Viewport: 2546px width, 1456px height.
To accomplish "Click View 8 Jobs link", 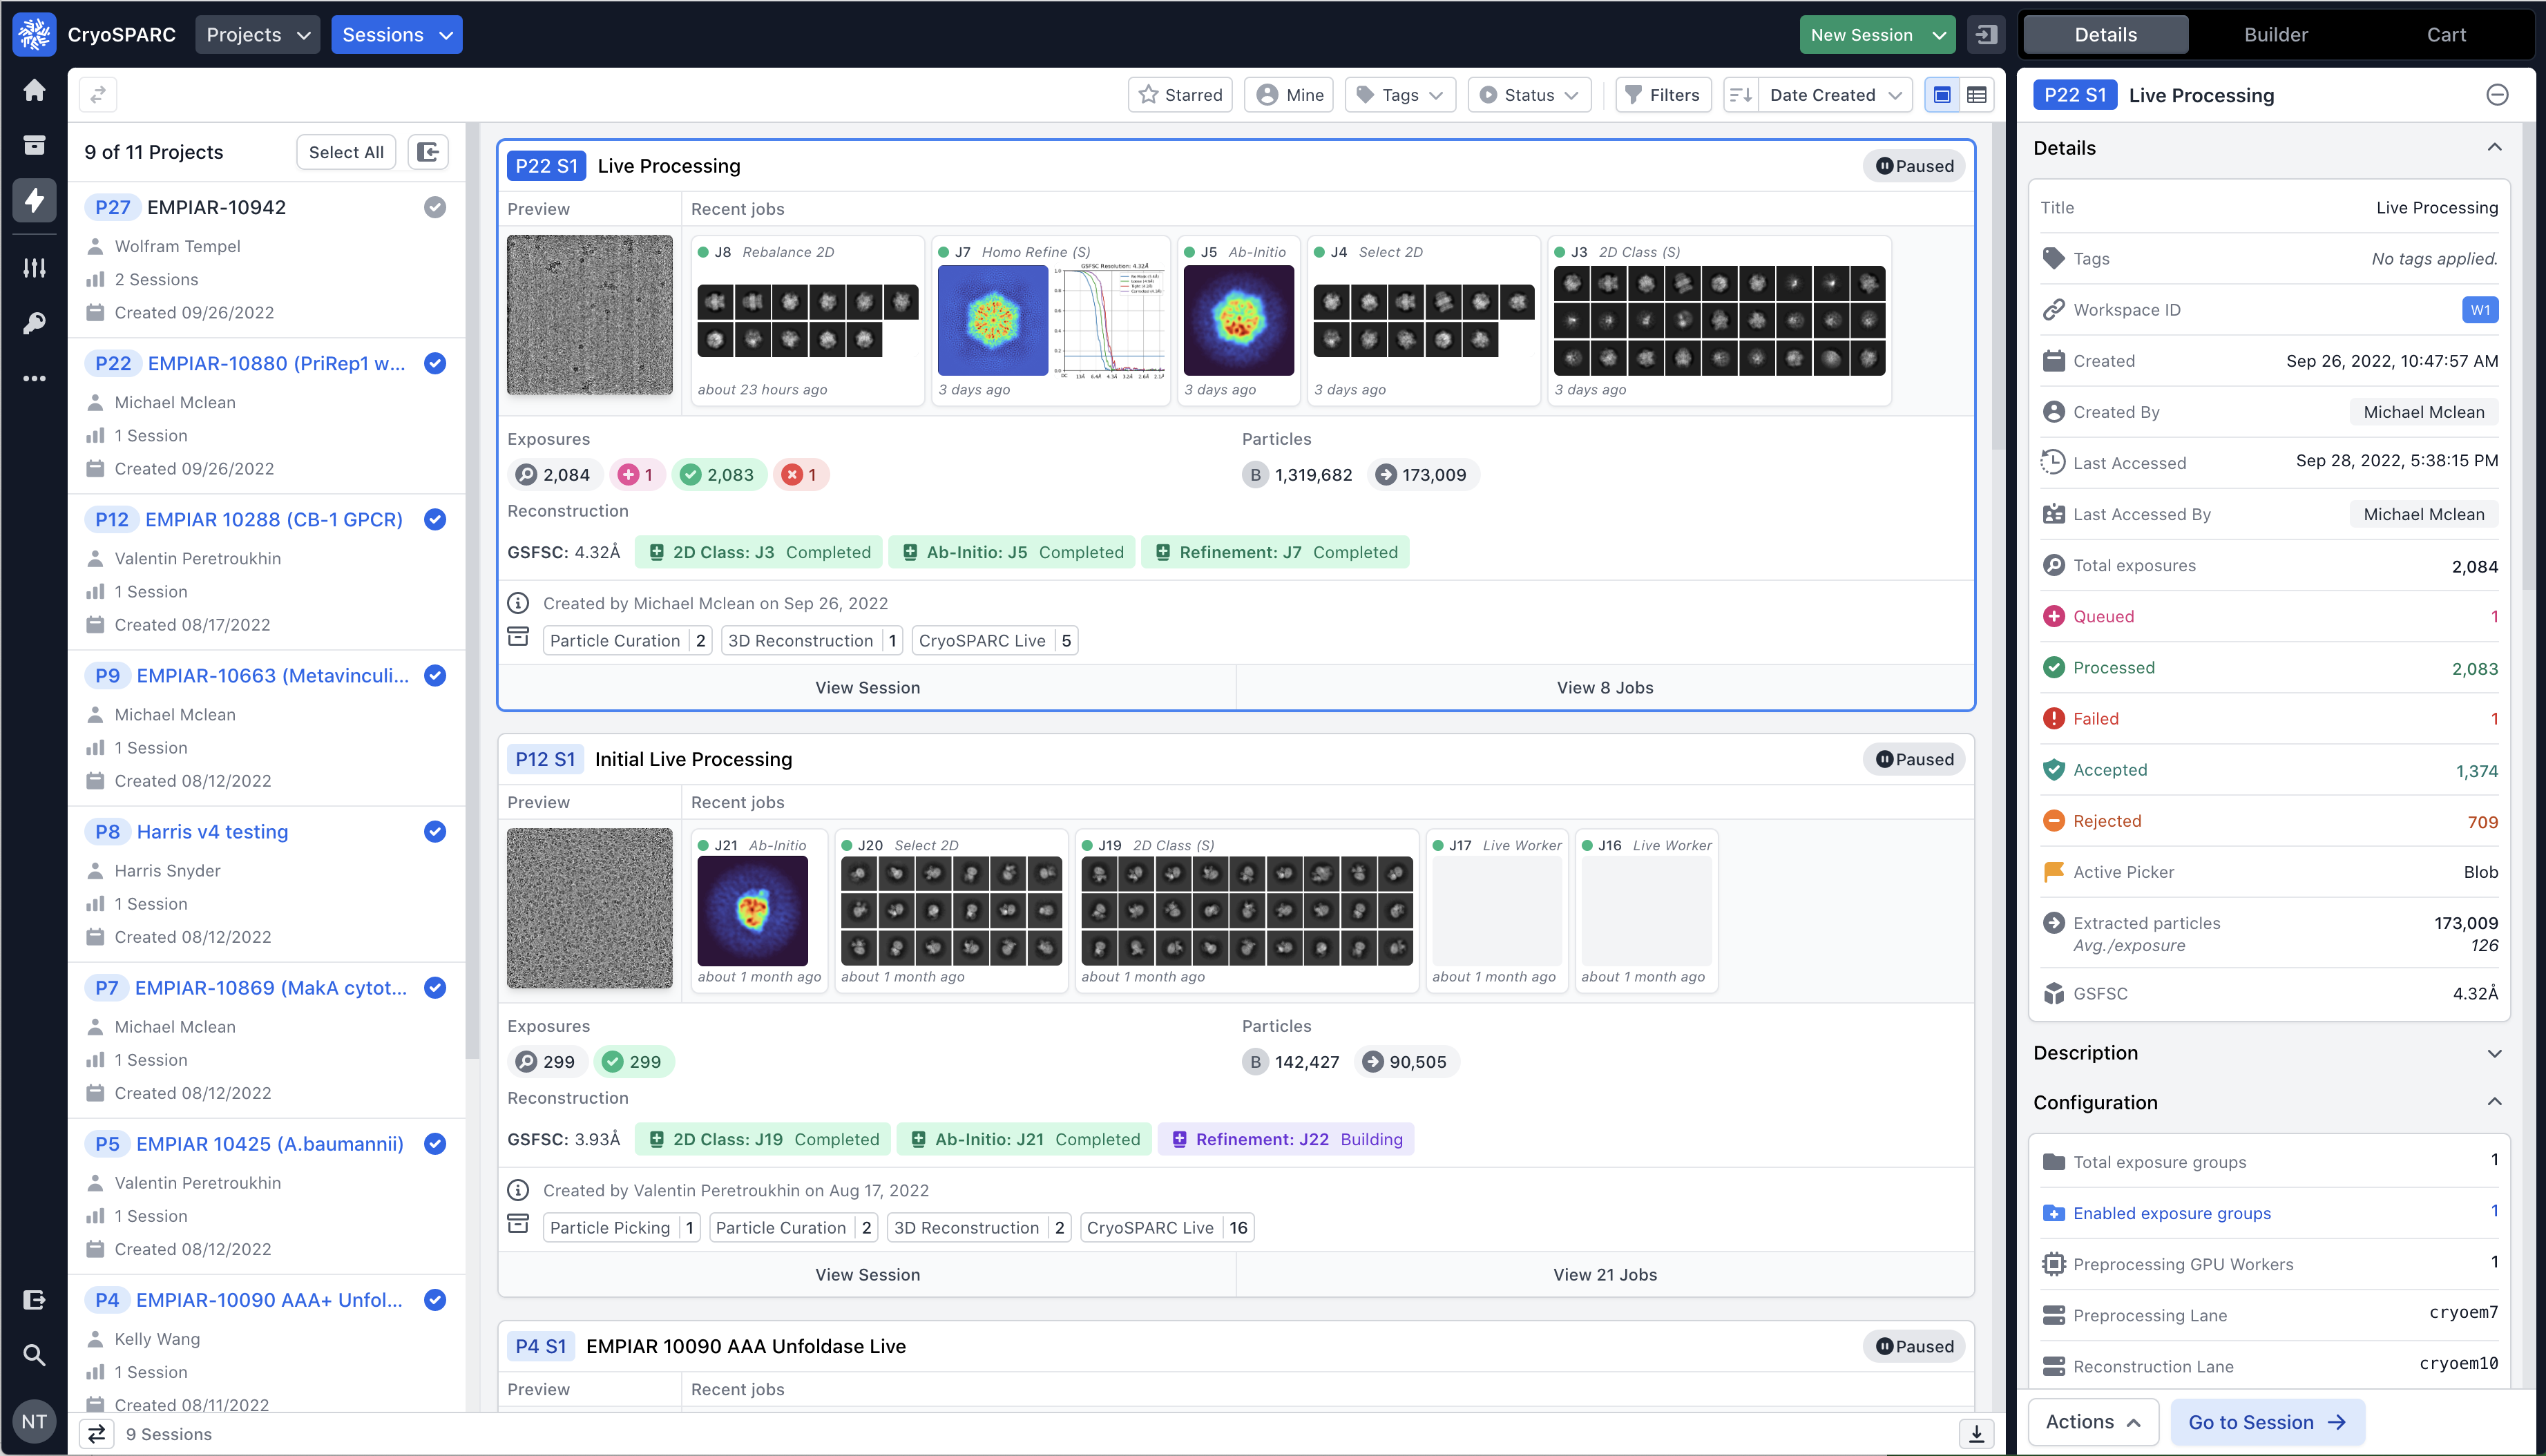I will pos(1604,687).
